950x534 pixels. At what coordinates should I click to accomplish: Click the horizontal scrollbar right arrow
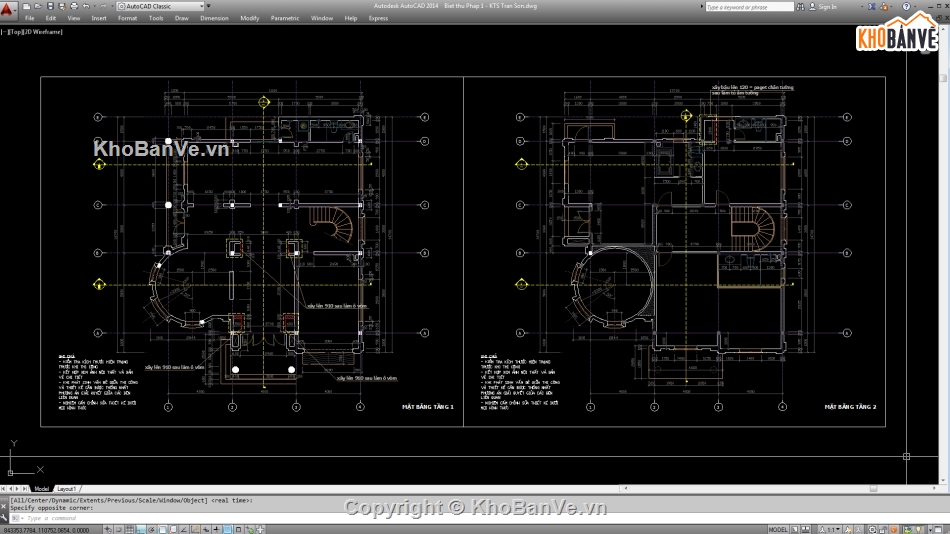[934, 489]
